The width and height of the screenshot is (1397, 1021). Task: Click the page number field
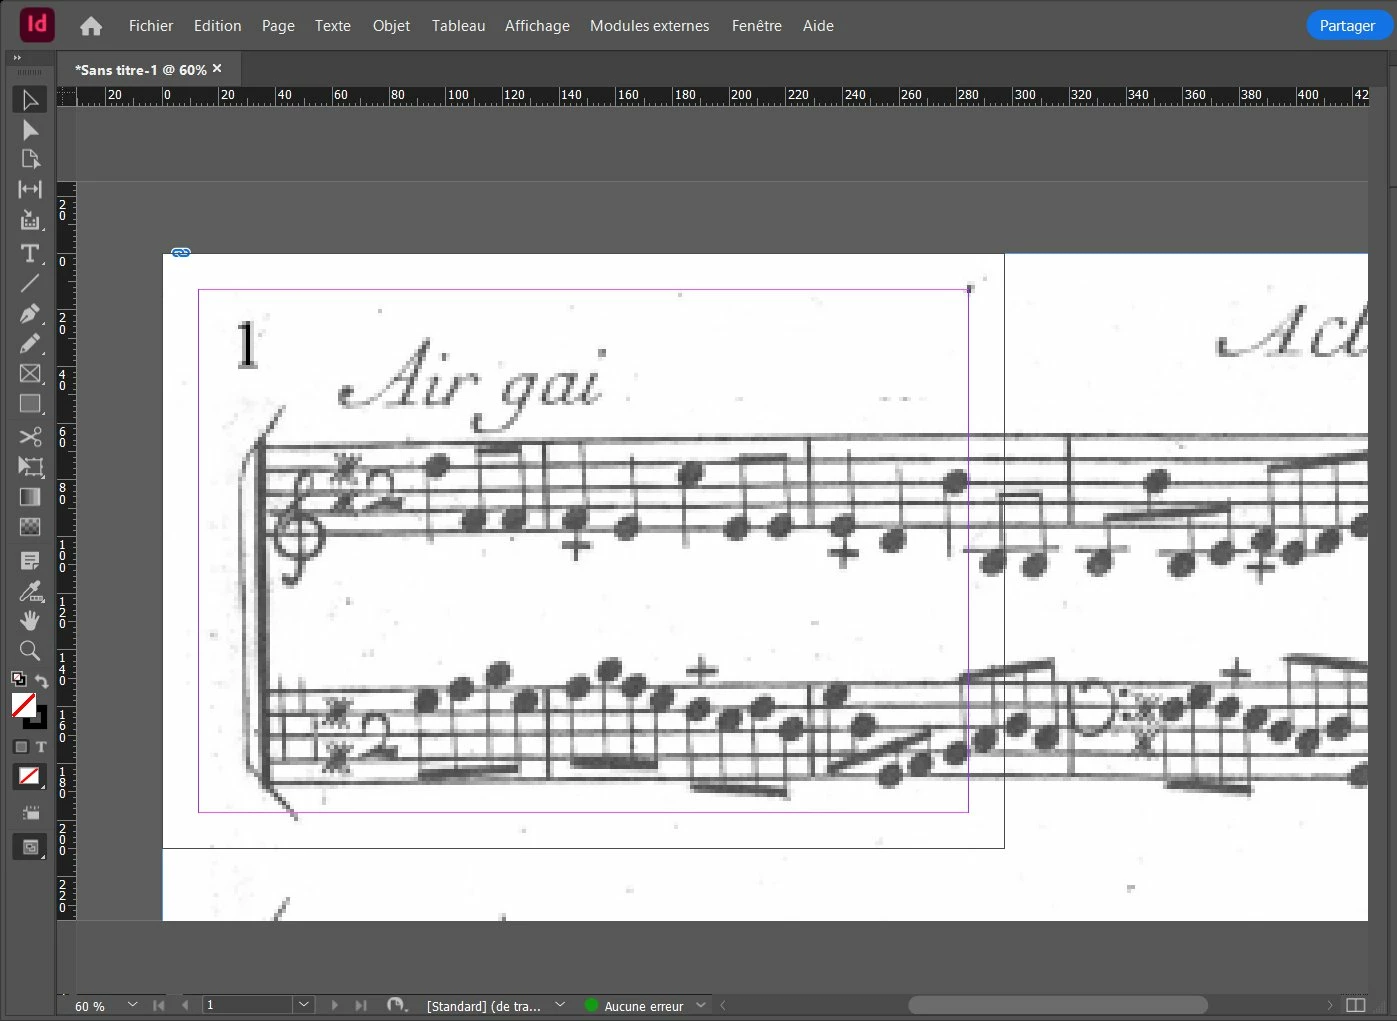tap(248, 1005)
